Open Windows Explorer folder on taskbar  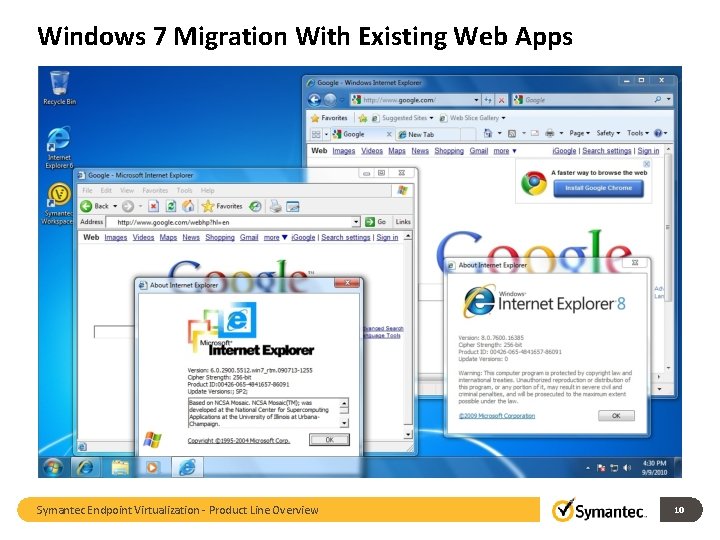tap(120, 467)
